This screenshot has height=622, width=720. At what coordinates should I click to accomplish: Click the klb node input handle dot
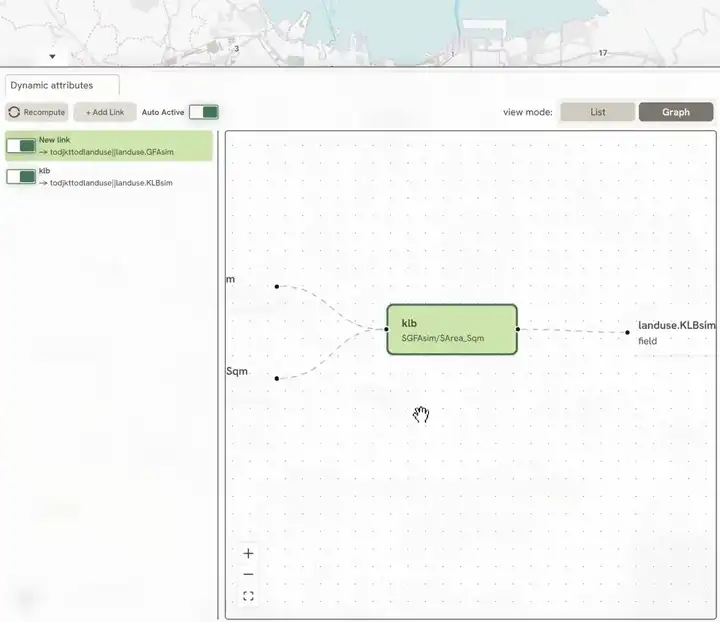tap(386, 329)
